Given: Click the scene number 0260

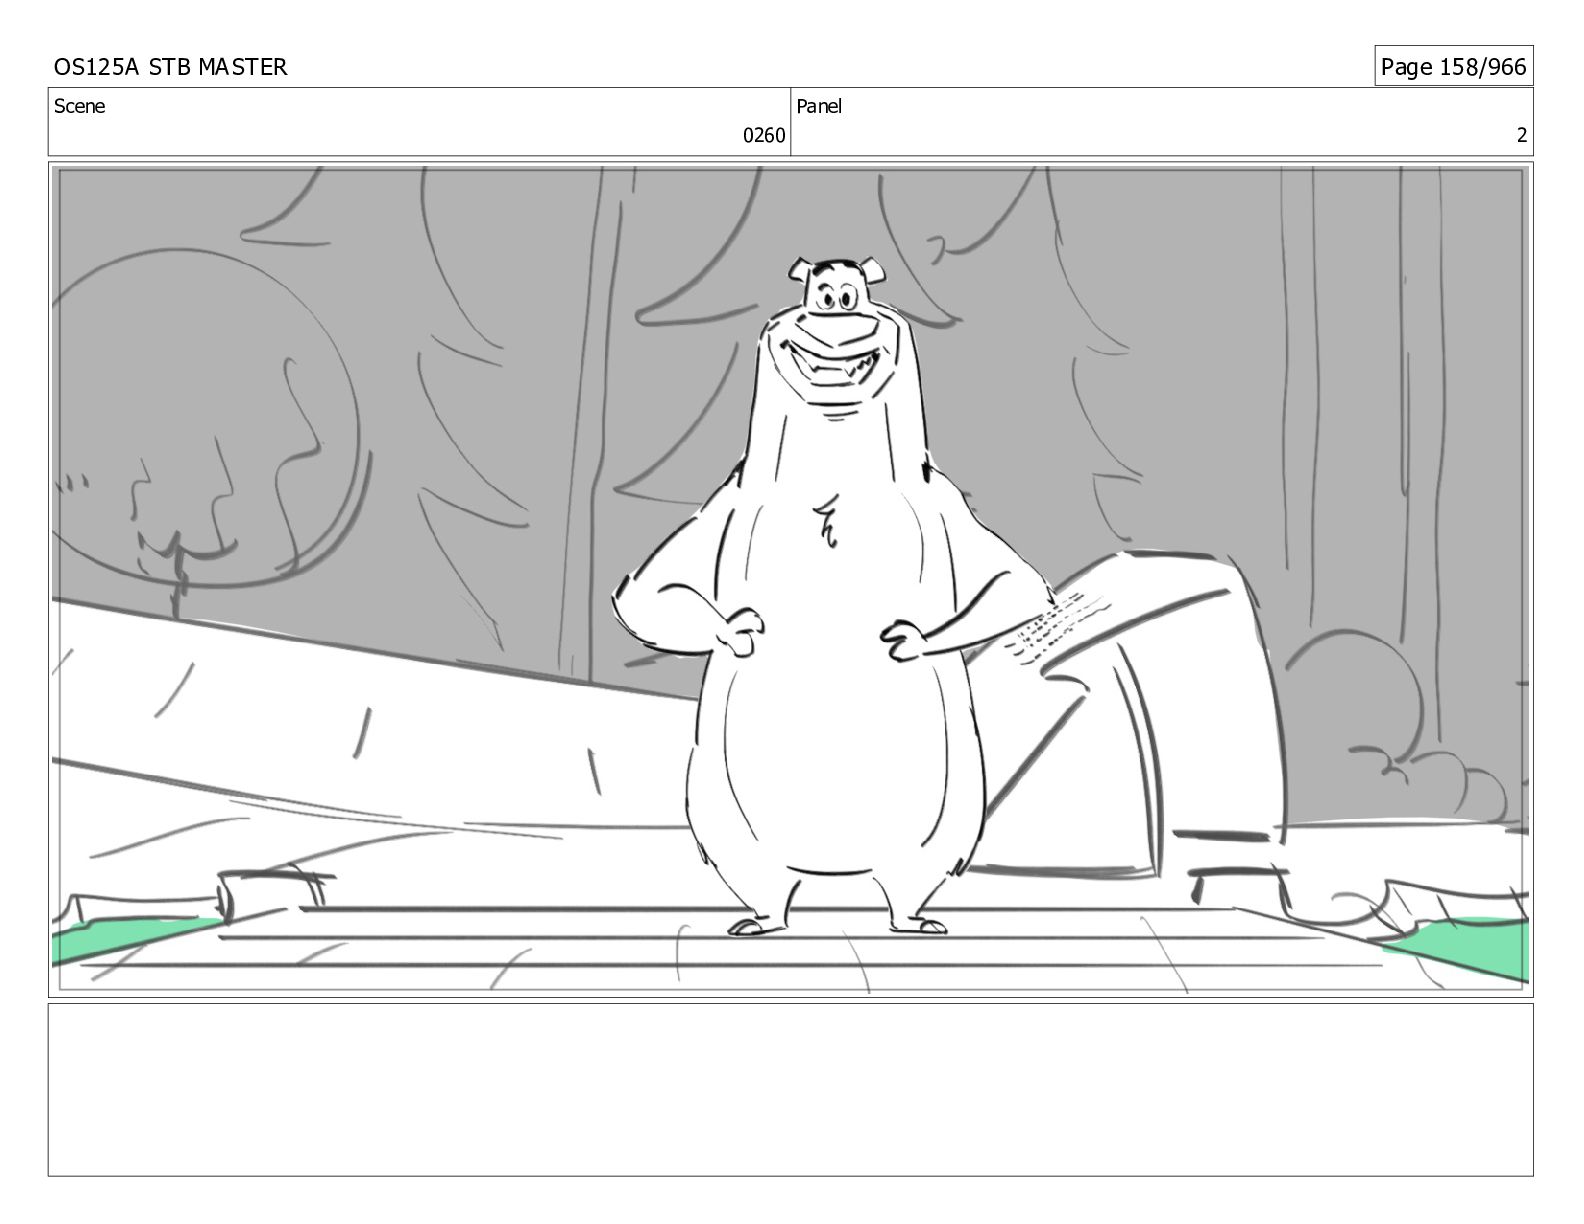Looking at the screenshot, I should (x=764, y=136).
